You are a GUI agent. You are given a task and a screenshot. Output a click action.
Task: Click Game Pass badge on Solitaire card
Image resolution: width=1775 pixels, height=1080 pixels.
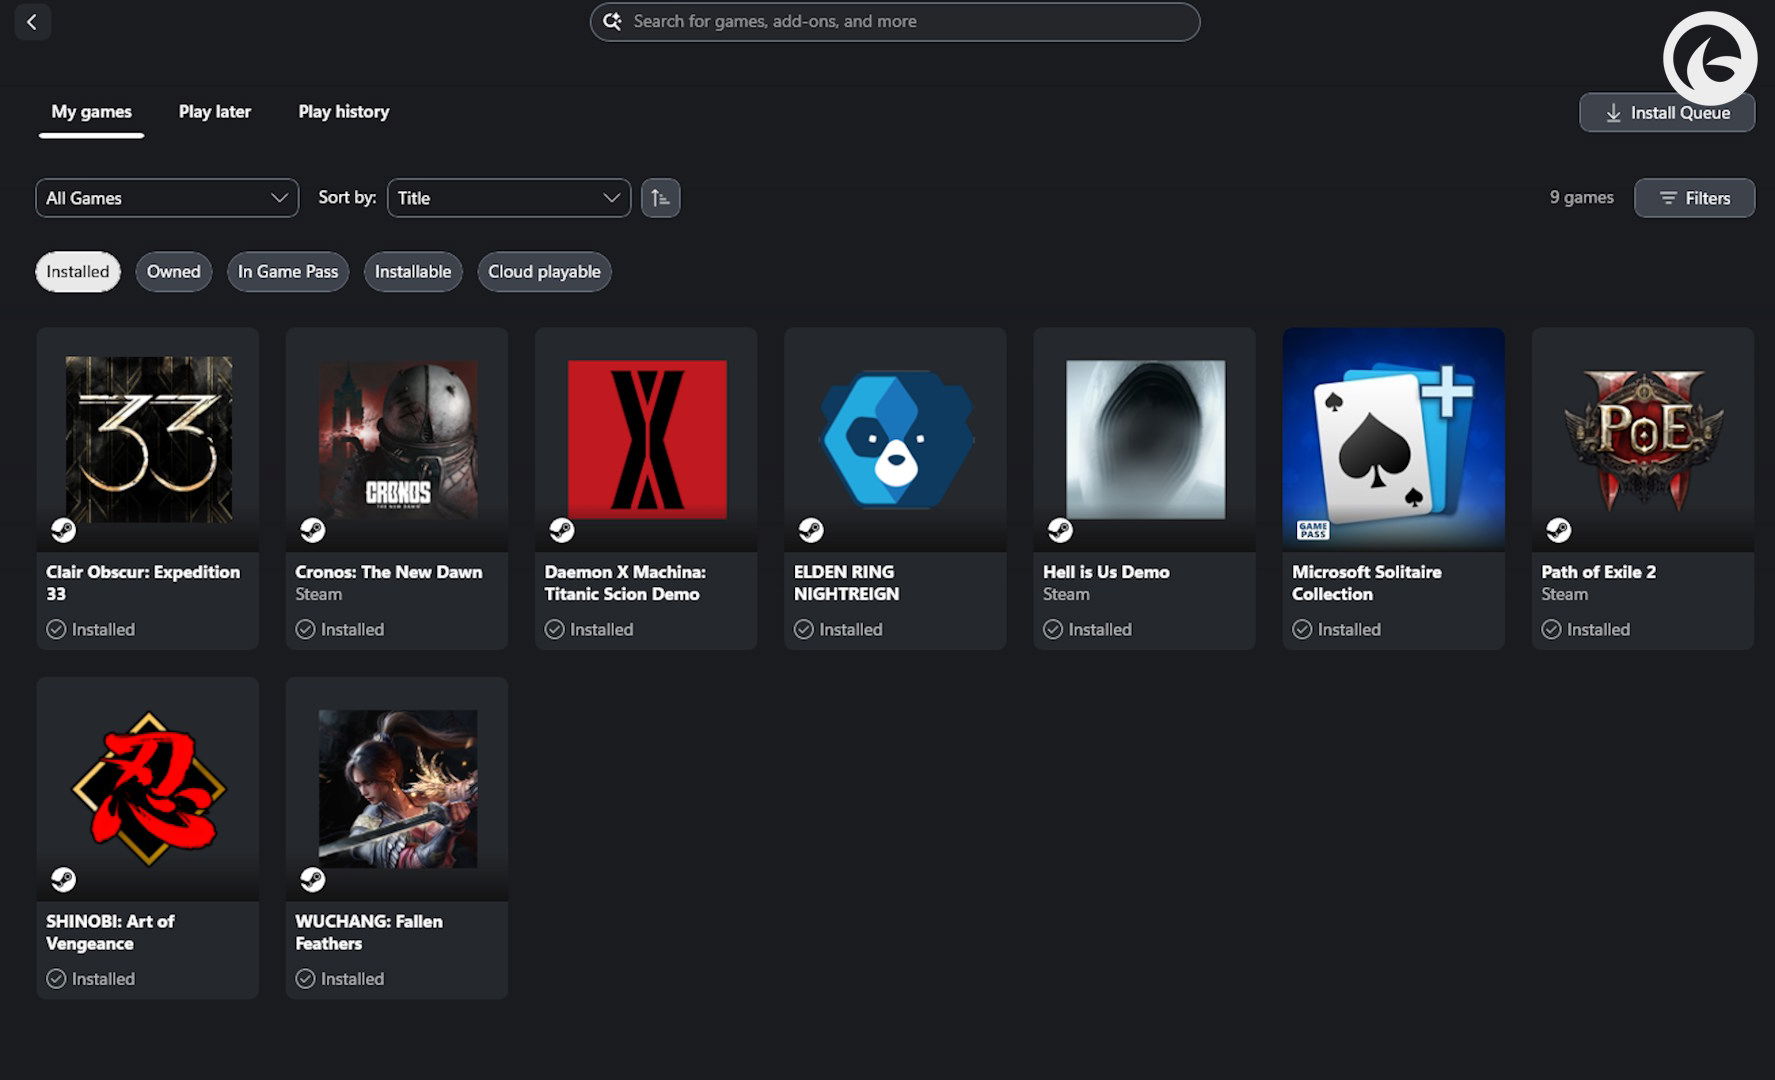pos(1313,530)
